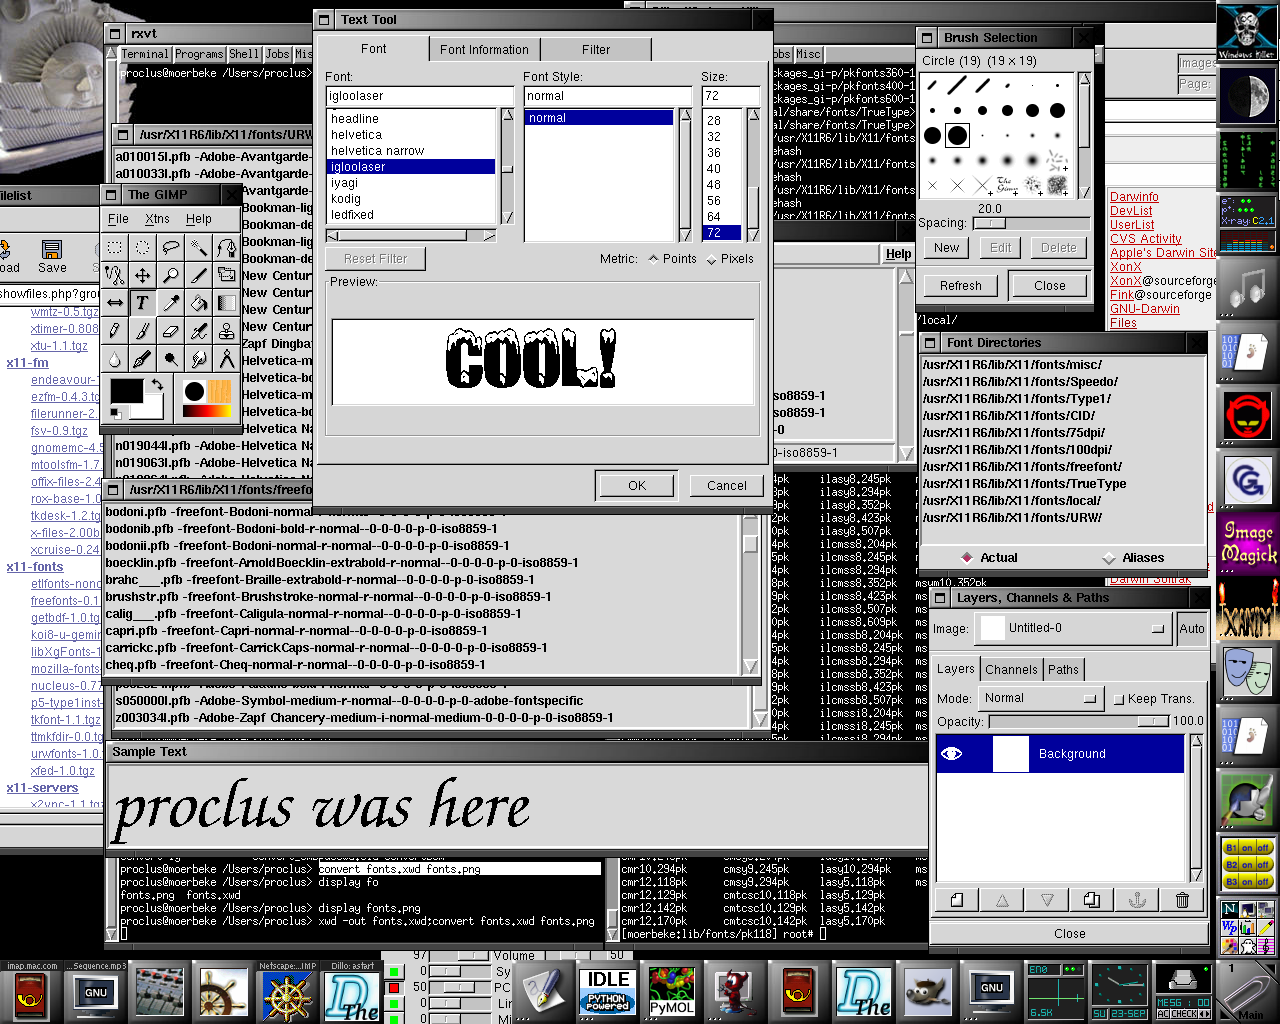Click Cancel in the Text Tool dialog
Image resolution: width=1280 pixels, height=1024 pixels.
(x=727, y=485)
